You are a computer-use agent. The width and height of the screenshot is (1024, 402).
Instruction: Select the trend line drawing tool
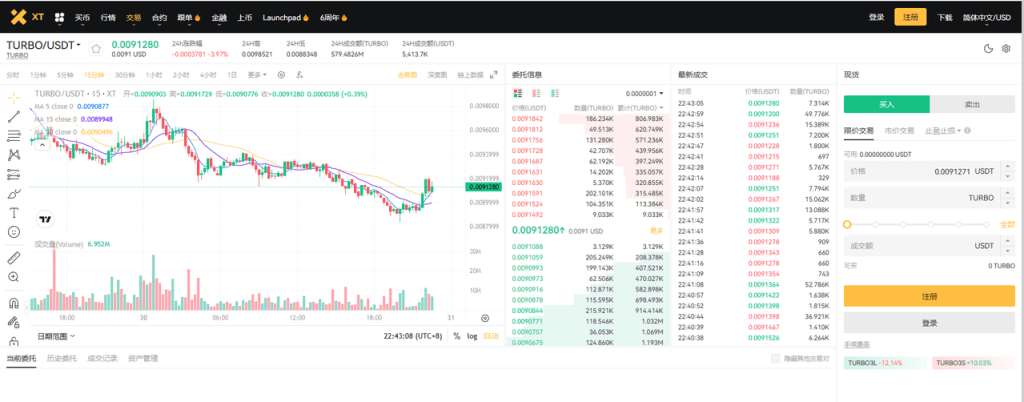14,116
